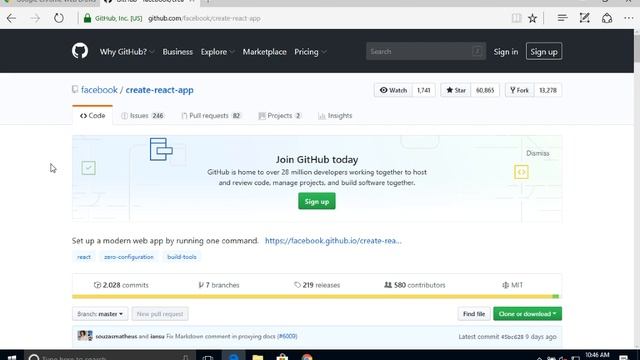Open reading view icon in address bar
The width and height of the screenshot is (640, 360).
click(516, 18)
